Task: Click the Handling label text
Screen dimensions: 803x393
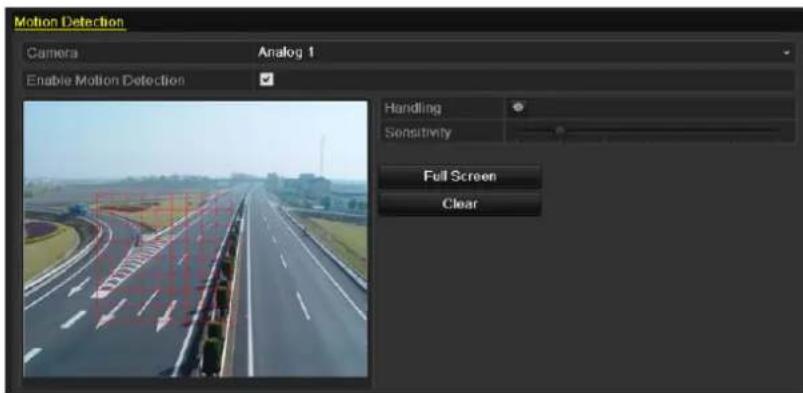Action: (413, 108)
